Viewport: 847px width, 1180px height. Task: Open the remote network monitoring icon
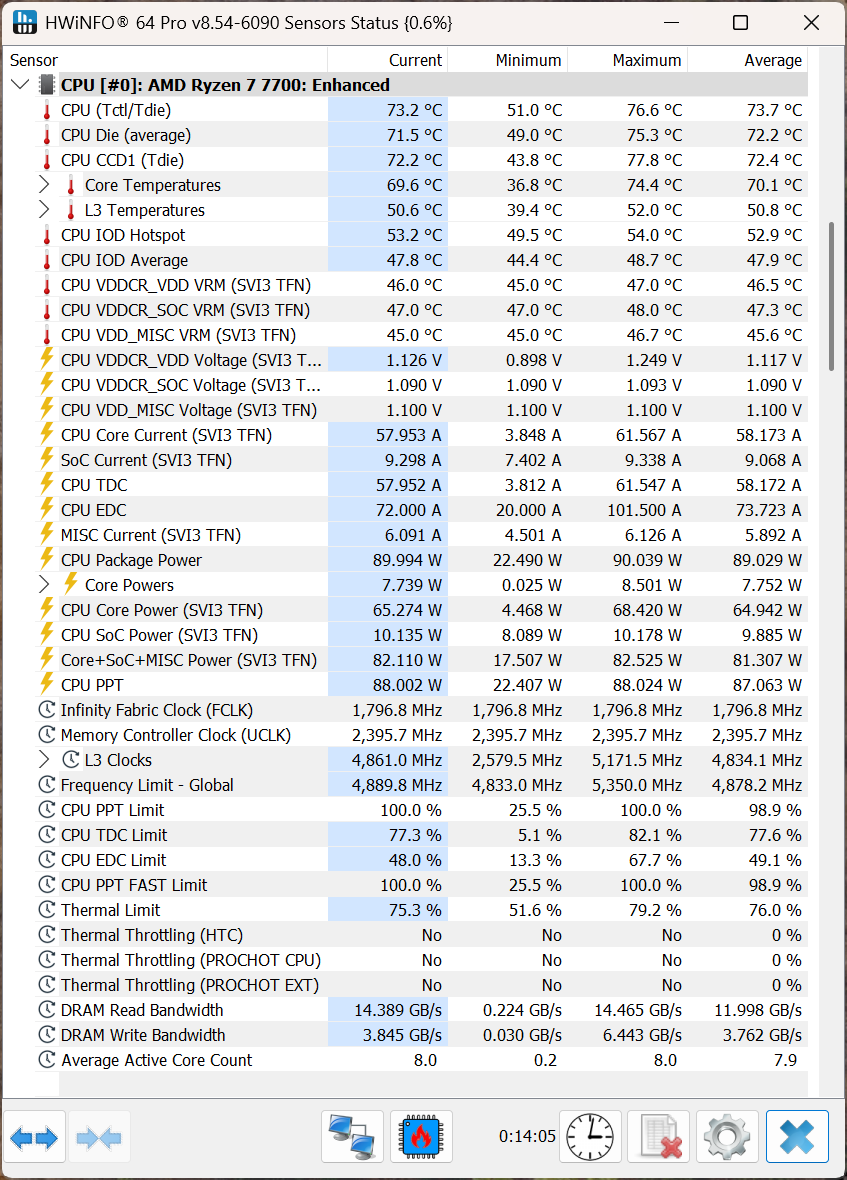tap(352, 1136)
